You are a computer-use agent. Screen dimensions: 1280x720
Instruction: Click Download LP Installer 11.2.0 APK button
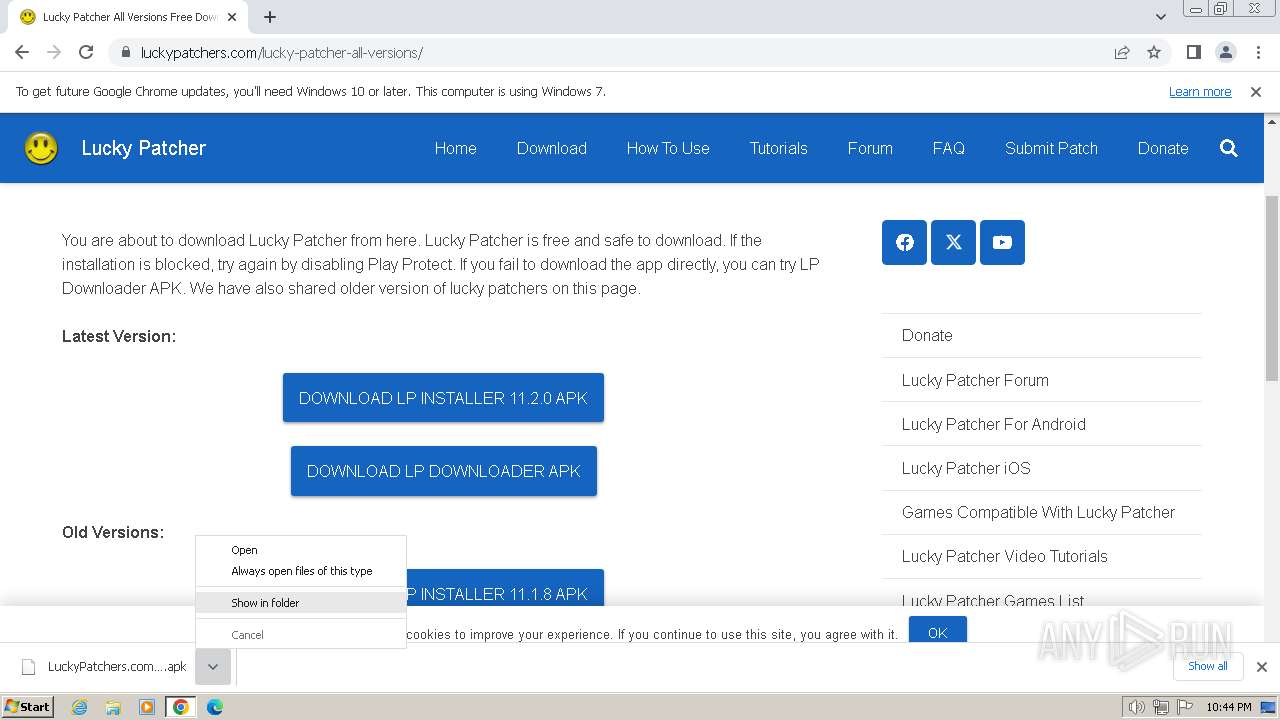click(x=443, y=398)
